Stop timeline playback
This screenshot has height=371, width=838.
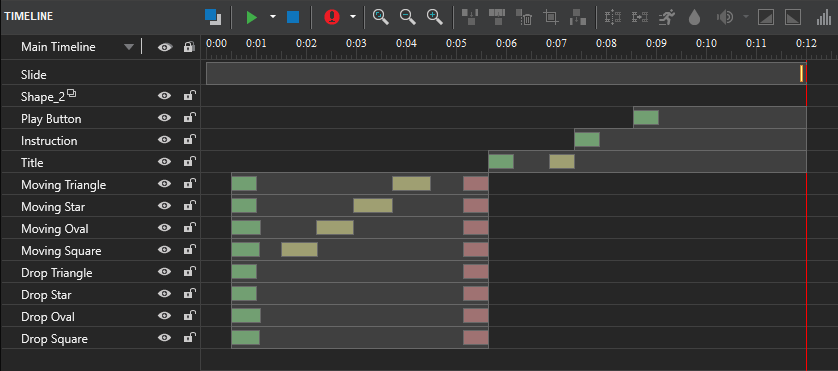coord(293,17)
